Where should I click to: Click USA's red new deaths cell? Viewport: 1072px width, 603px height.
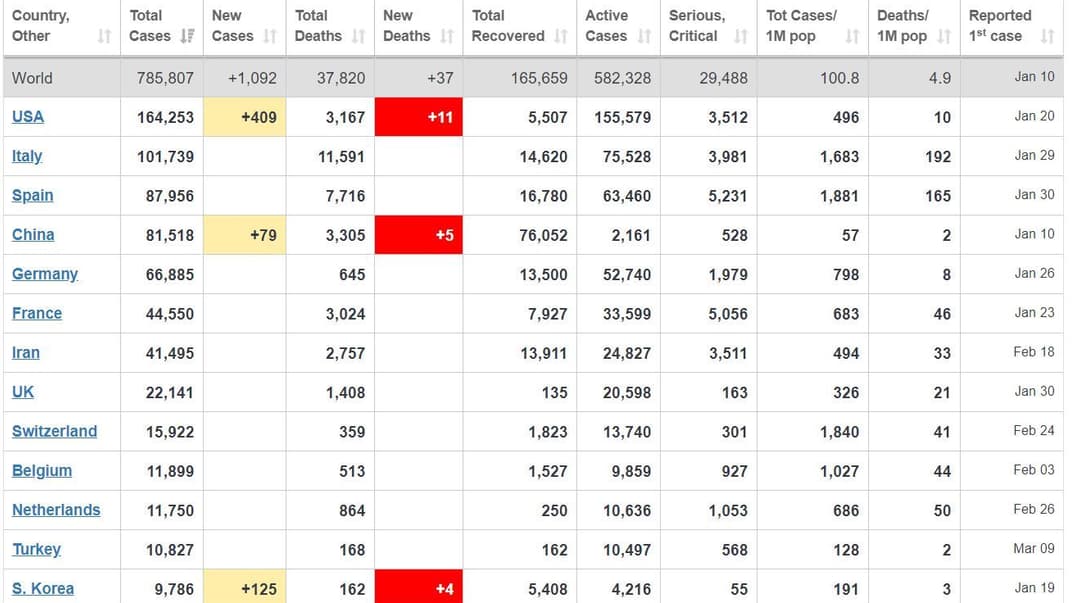pos(418,117)
